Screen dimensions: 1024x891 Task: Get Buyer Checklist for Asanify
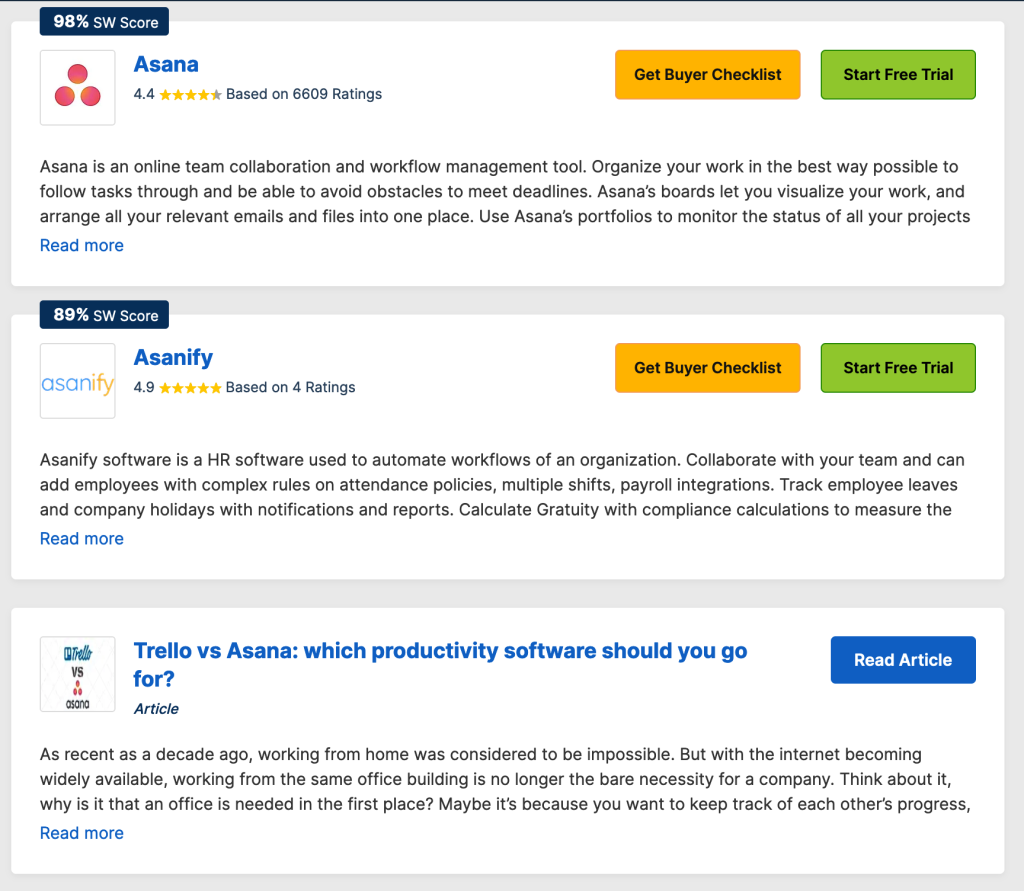707,368
